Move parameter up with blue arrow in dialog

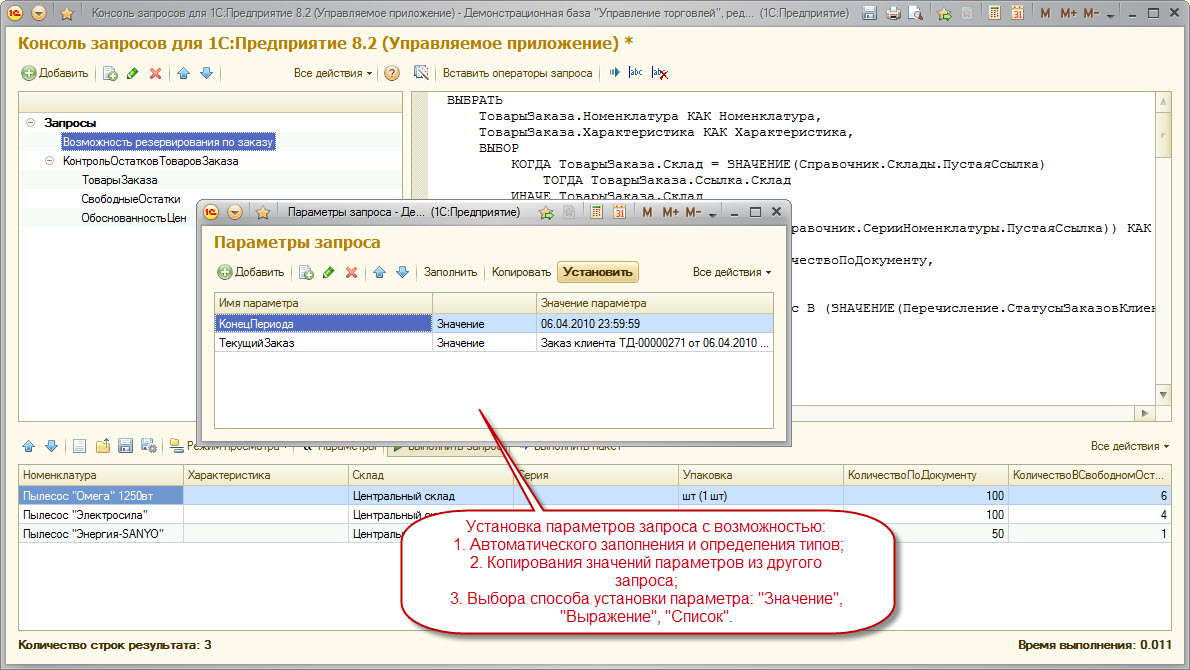click(x=380, y=272)
